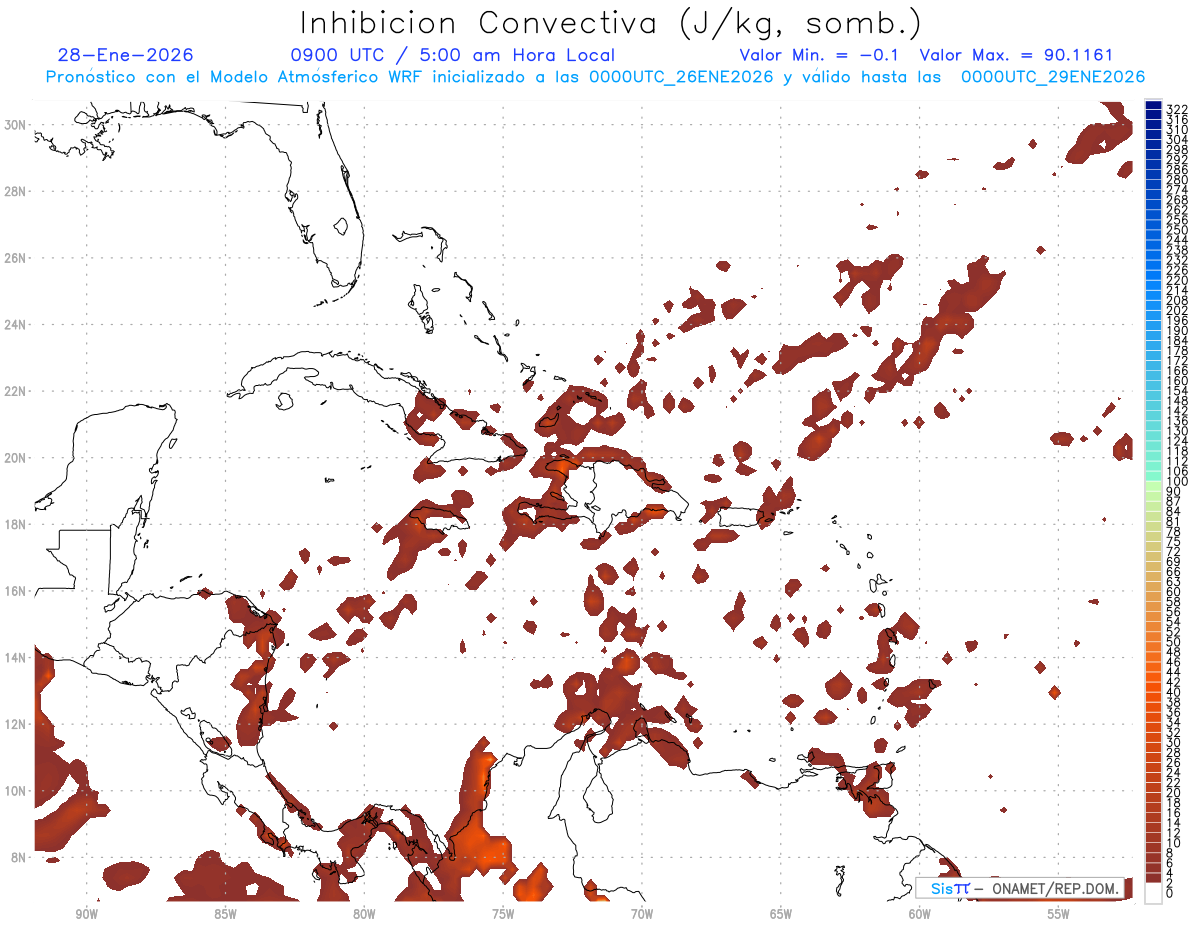Viewport: 1200px width, 927px height.
Task: Click the colorbar value label "322"
Action: (x=1177, y=108)
